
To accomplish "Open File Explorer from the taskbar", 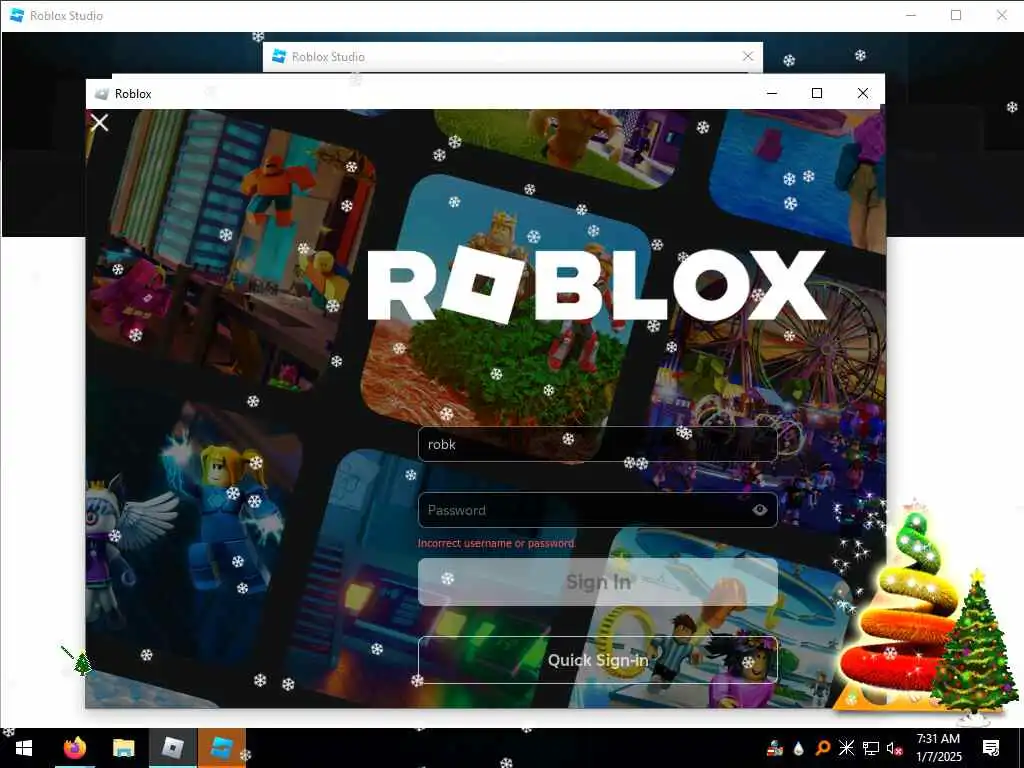I will pyautogui.click(x=123, y=748).
